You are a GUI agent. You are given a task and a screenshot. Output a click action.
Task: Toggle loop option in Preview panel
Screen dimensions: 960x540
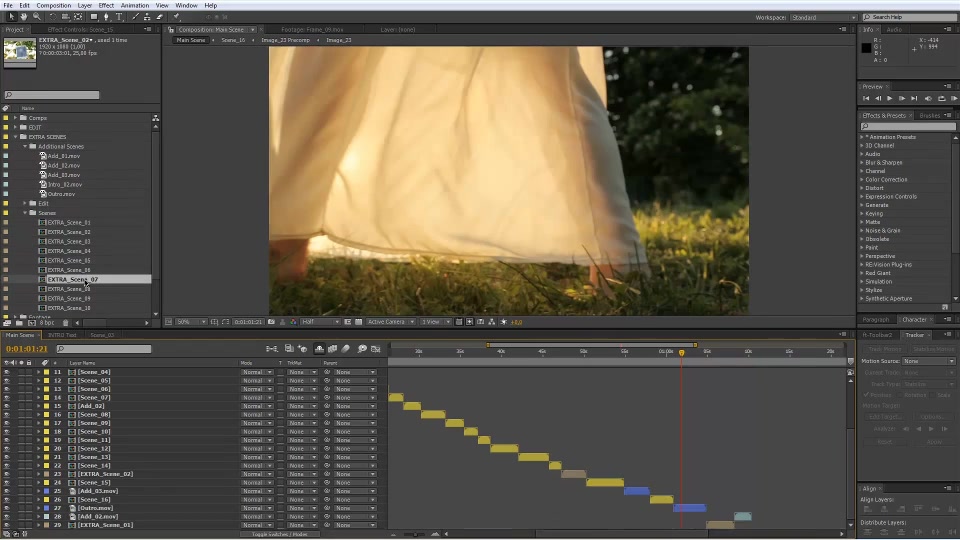[942, 99]
